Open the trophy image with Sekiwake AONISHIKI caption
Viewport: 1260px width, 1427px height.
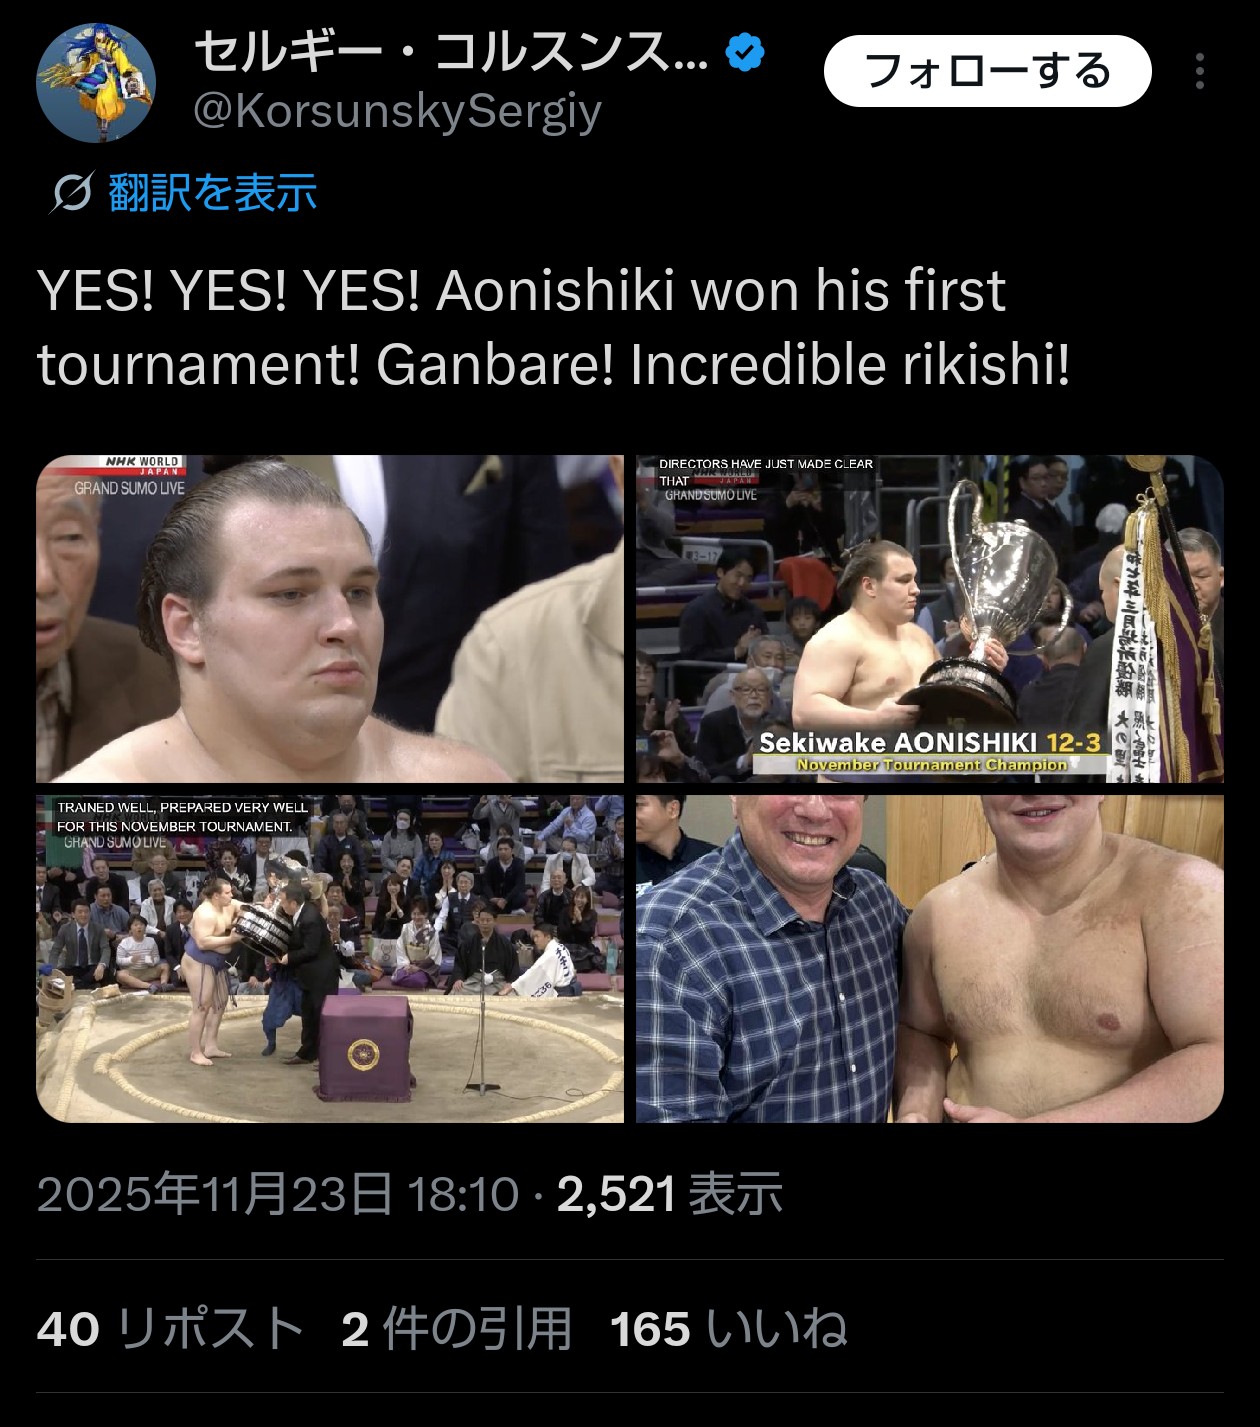coord(930,619)
